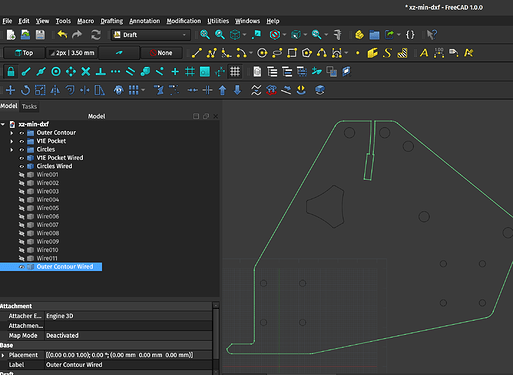Show the hidden Wire005 object

click(22, 208)
